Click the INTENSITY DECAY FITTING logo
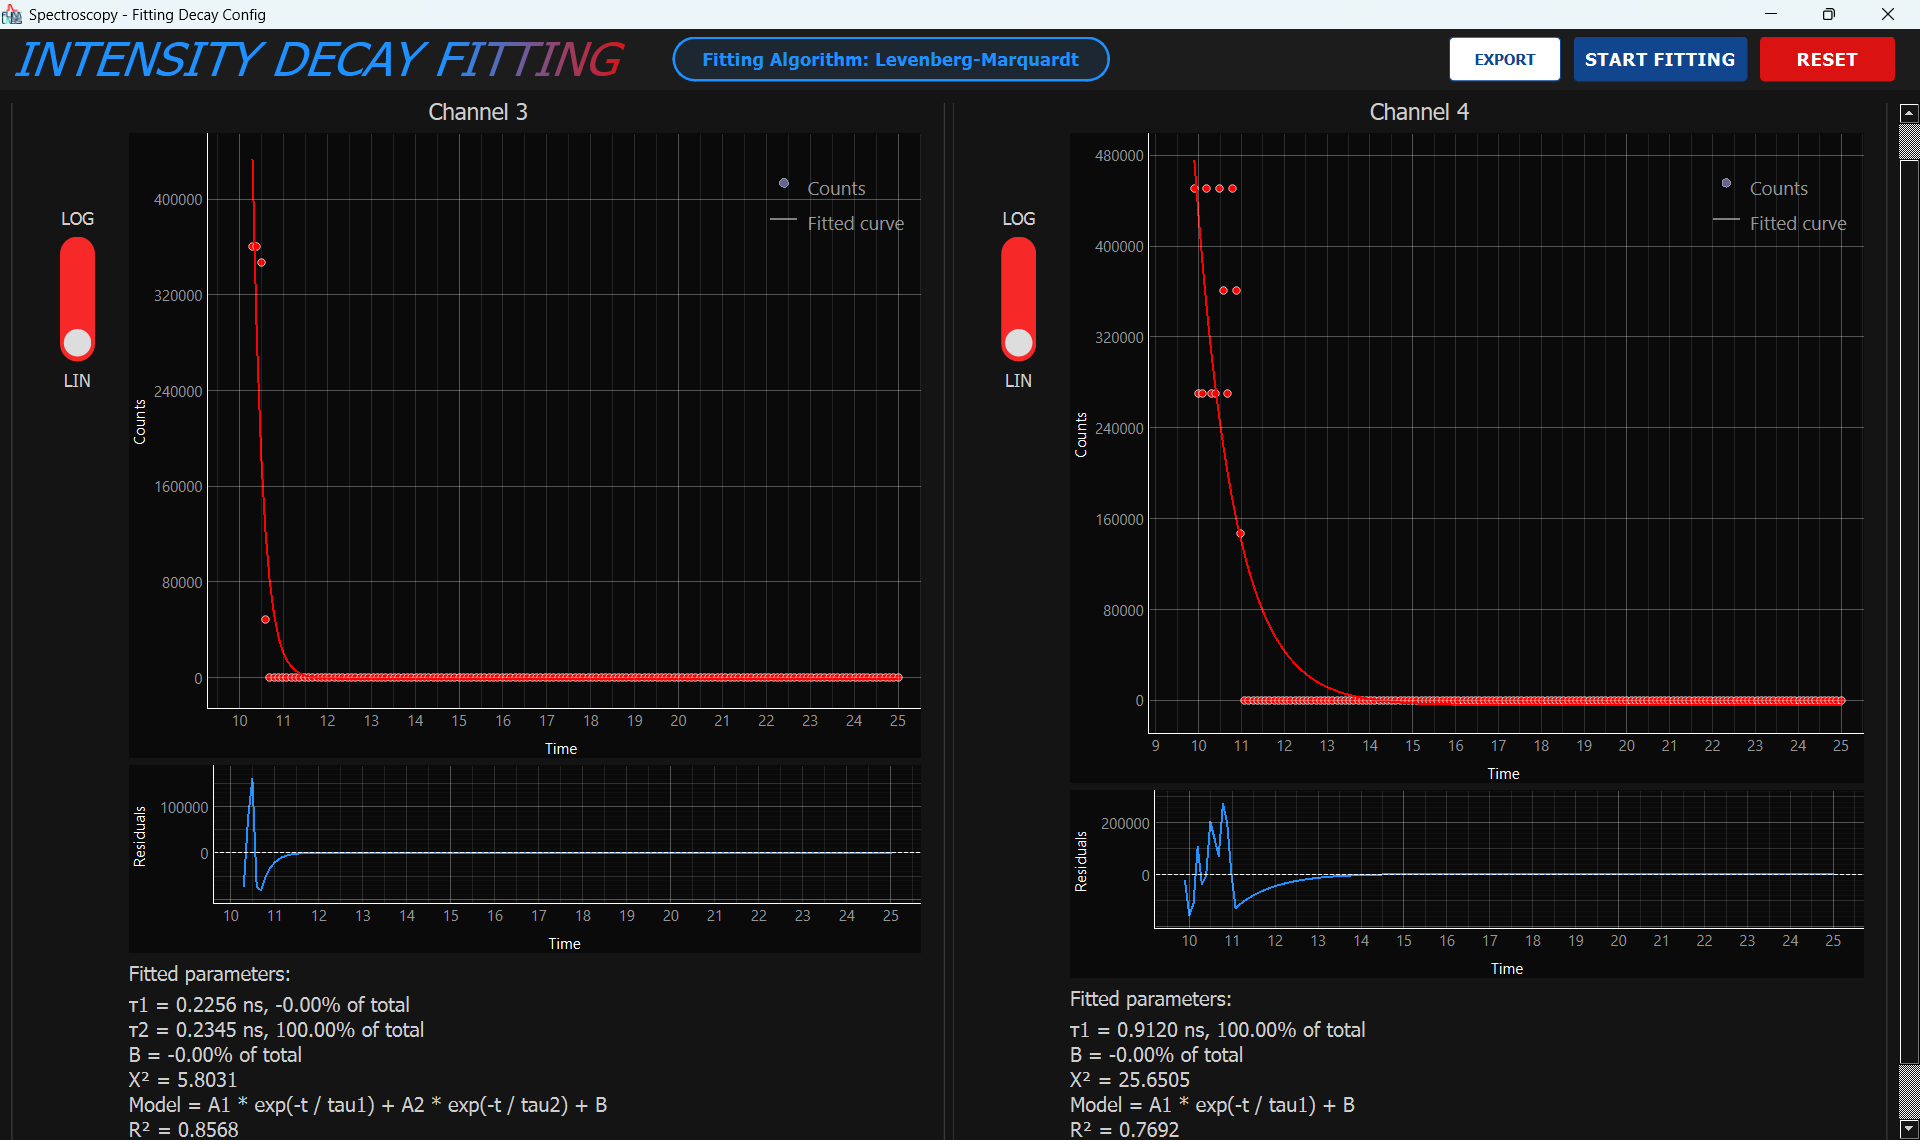The image size is (1920, 1140). 318,59
